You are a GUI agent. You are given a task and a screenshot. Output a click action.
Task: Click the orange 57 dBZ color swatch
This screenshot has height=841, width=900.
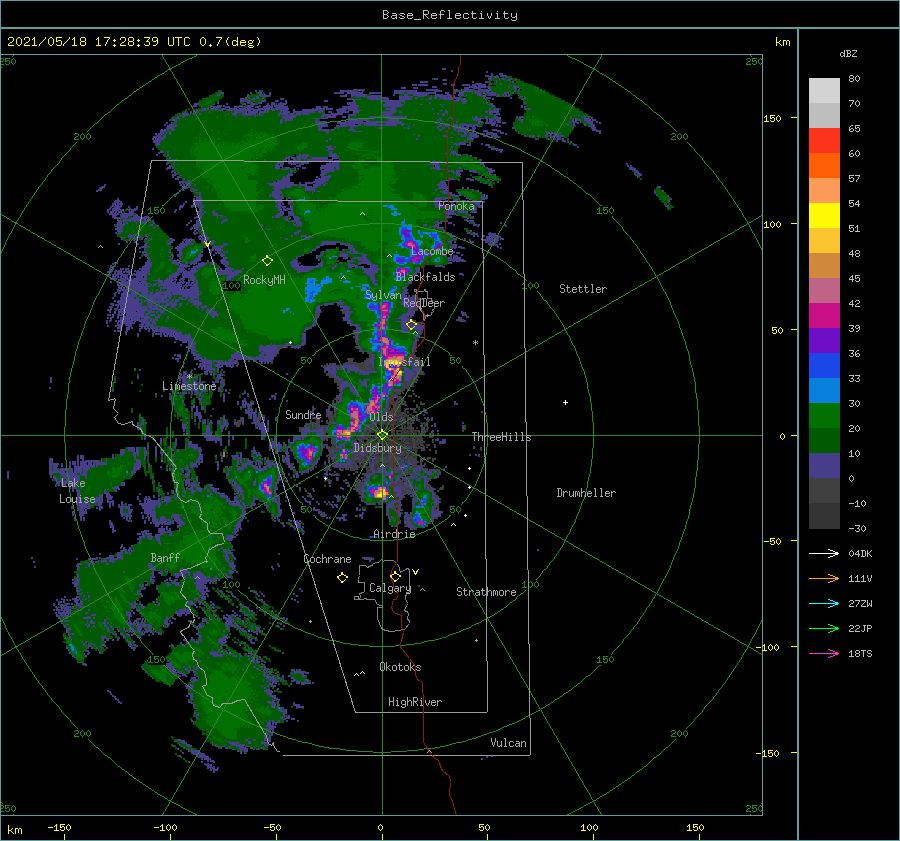click(824, 165)
